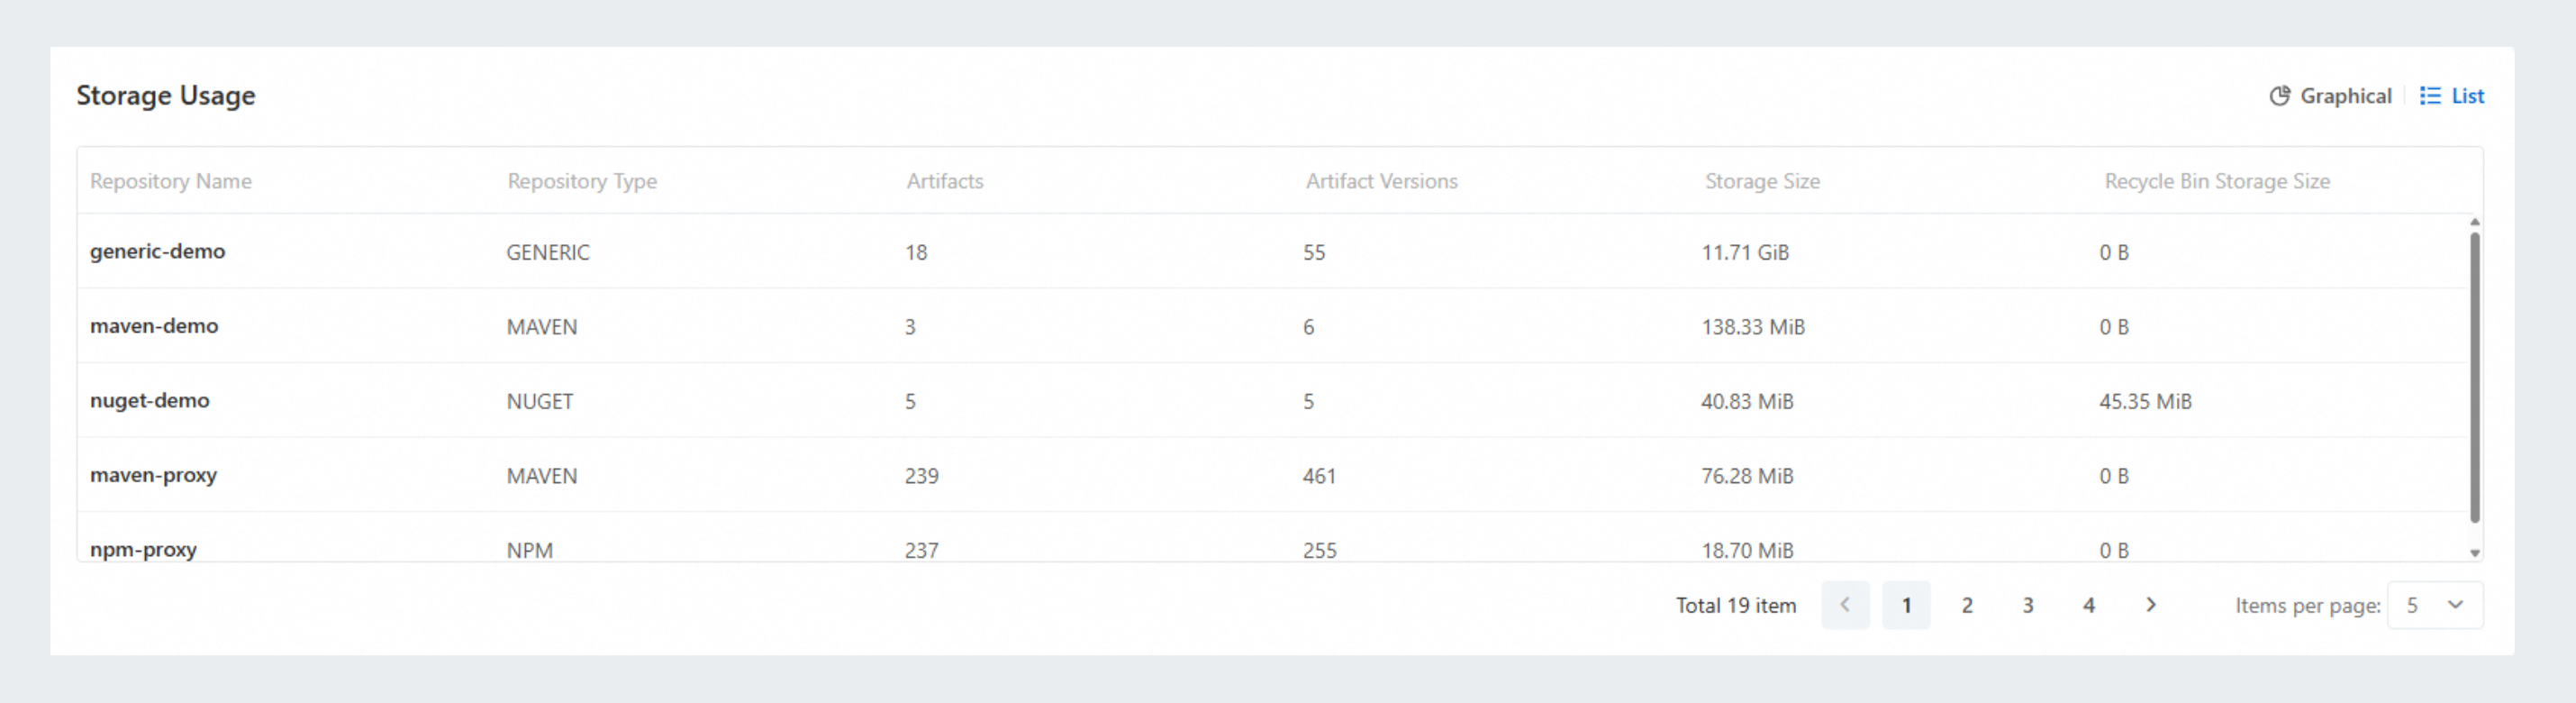The width and height of the screenshot is (2576, 703).
Task: Open the maven-demo repository
Action: [154, 326]
